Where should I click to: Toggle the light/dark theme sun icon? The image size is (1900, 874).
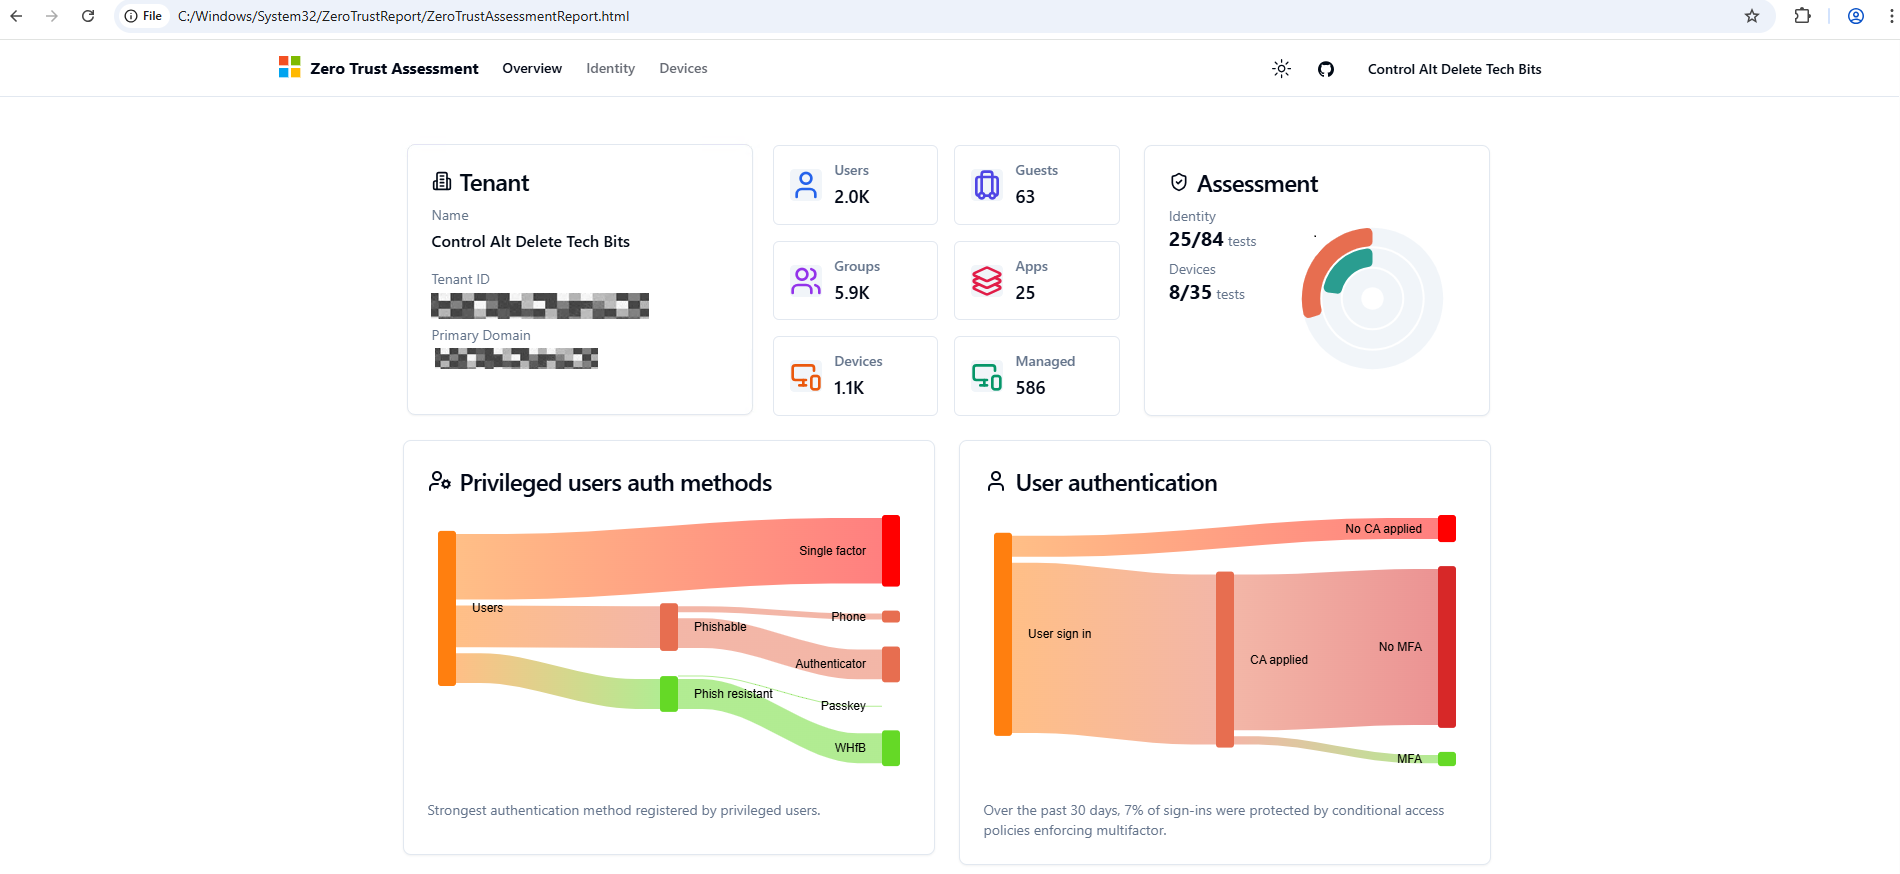tap(1281, 69)
